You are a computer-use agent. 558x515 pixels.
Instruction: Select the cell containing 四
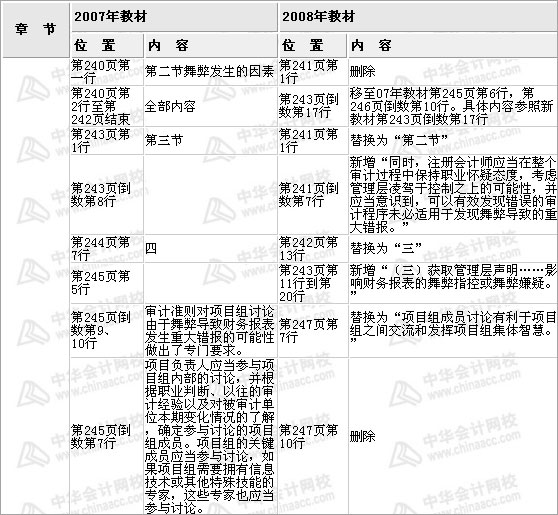tap(210, 249)
